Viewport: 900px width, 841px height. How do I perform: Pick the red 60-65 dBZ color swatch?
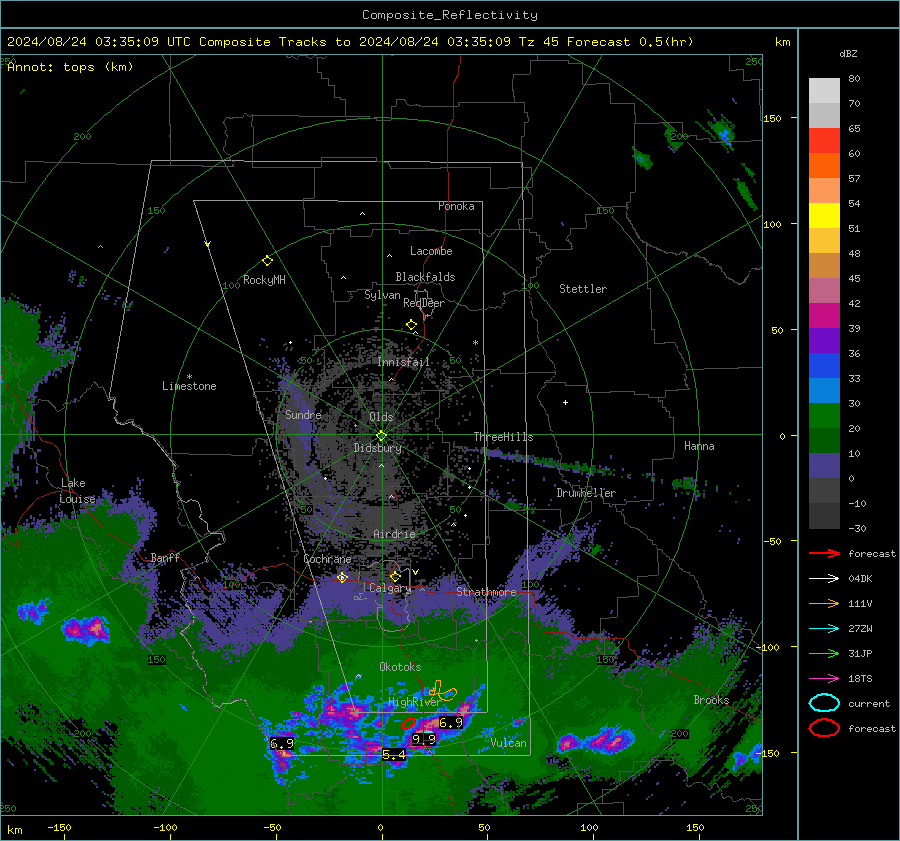[x=824, y=141]
